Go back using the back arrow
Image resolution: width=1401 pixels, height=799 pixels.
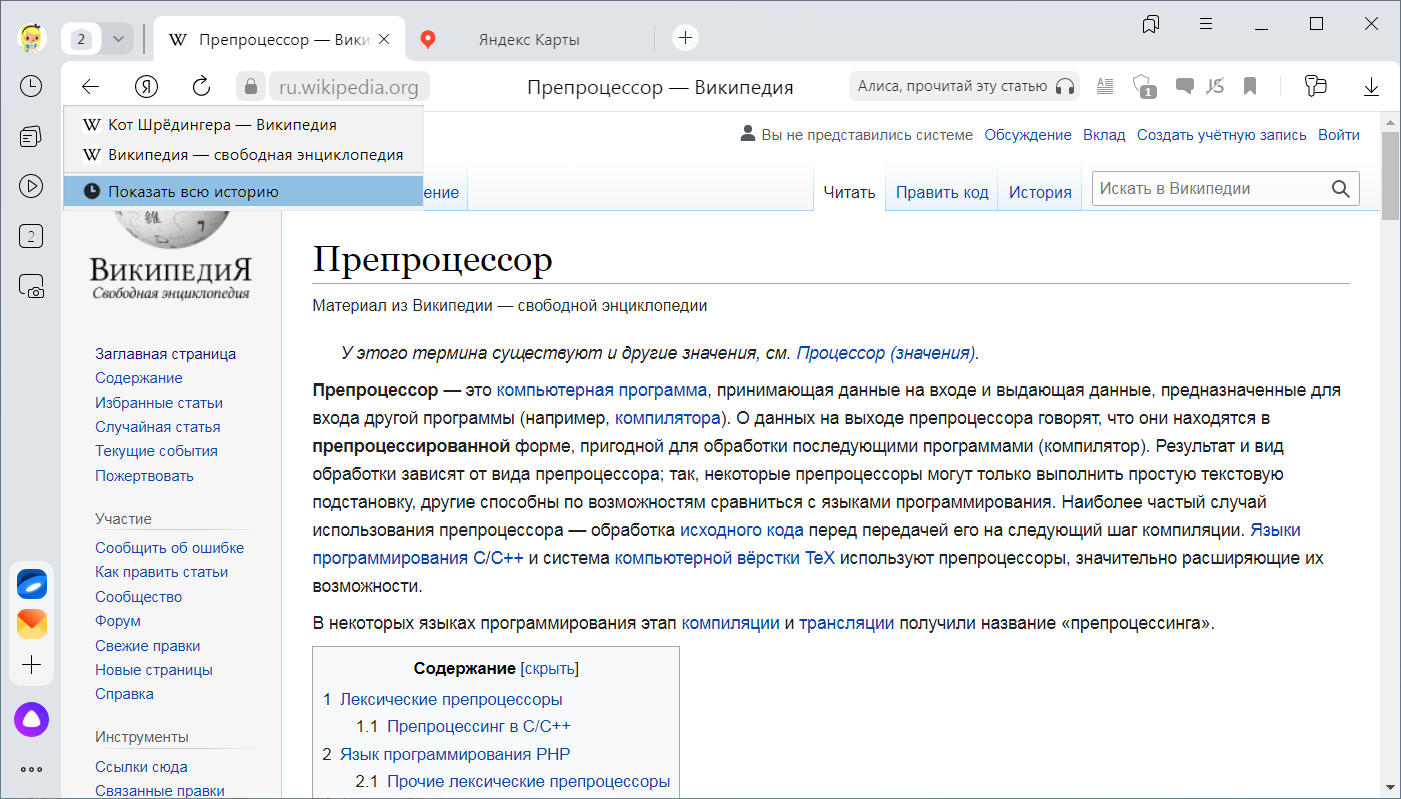(x=90, y=86)
